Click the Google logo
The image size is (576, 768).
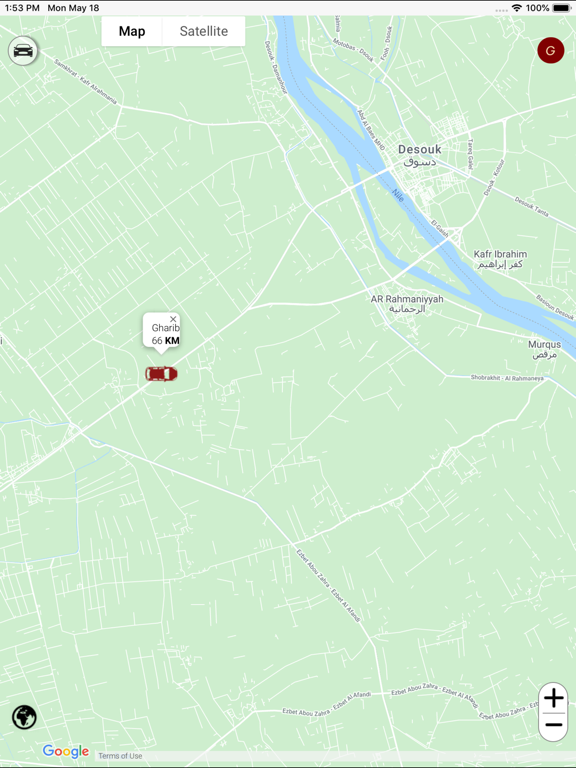66,751
